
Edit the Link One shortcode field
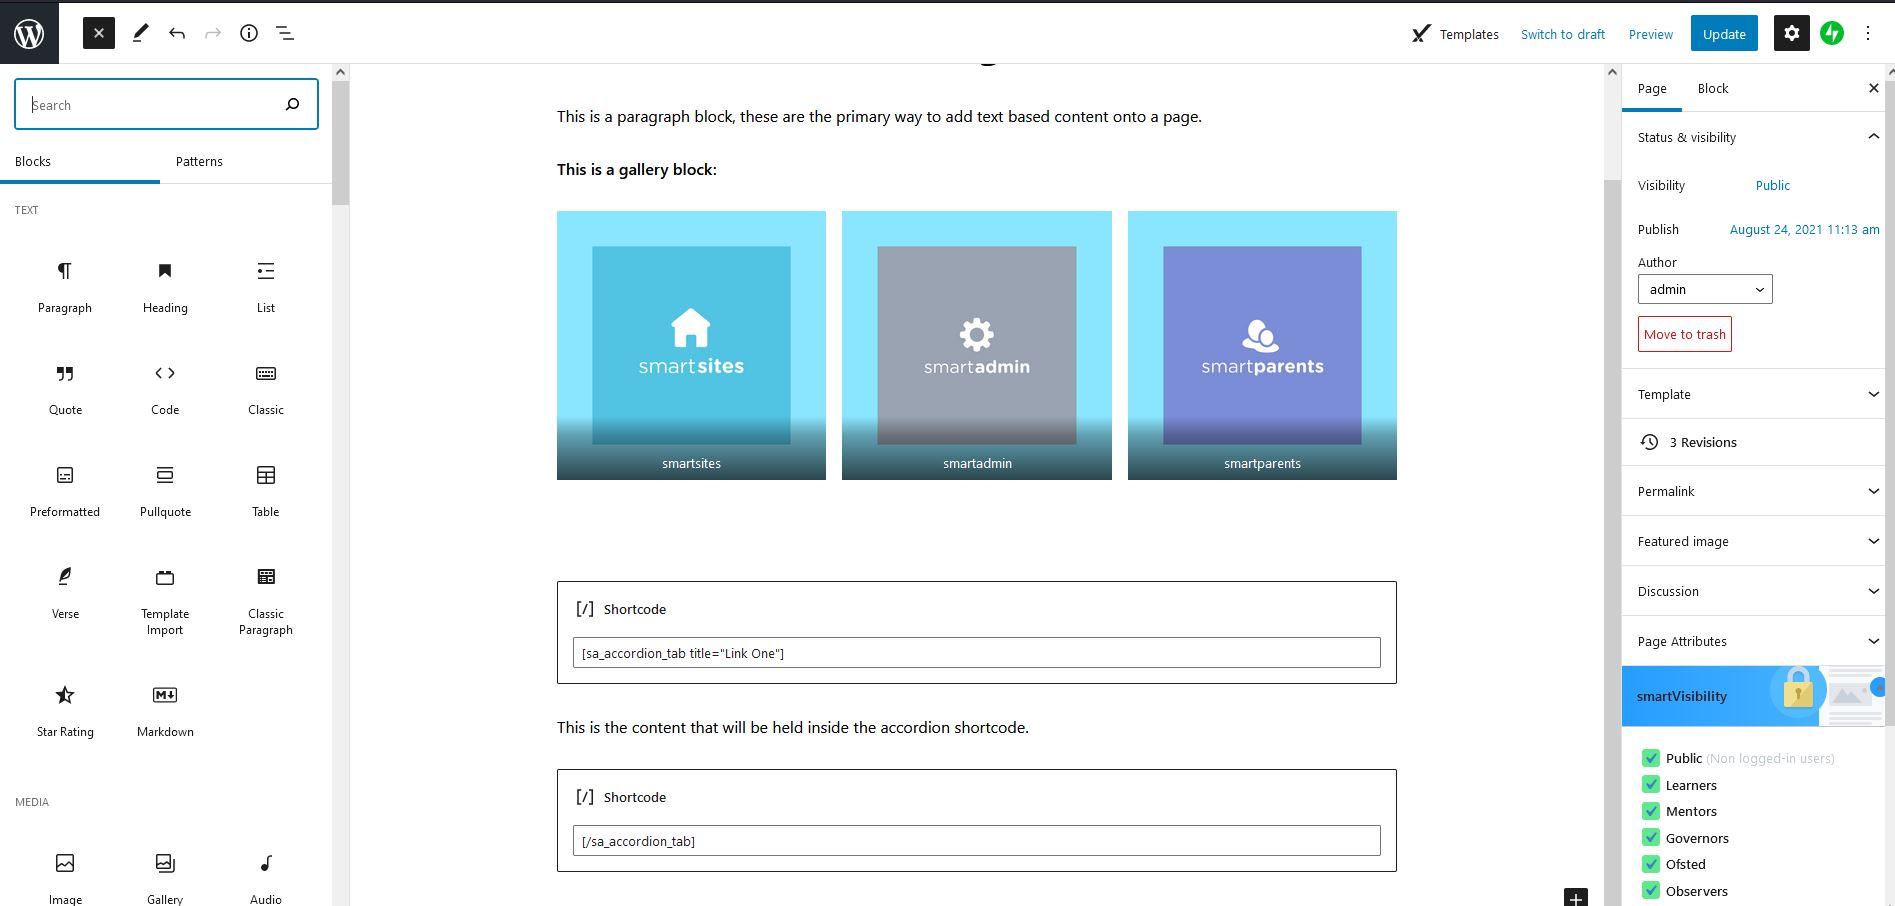click(x=977, y=653)
